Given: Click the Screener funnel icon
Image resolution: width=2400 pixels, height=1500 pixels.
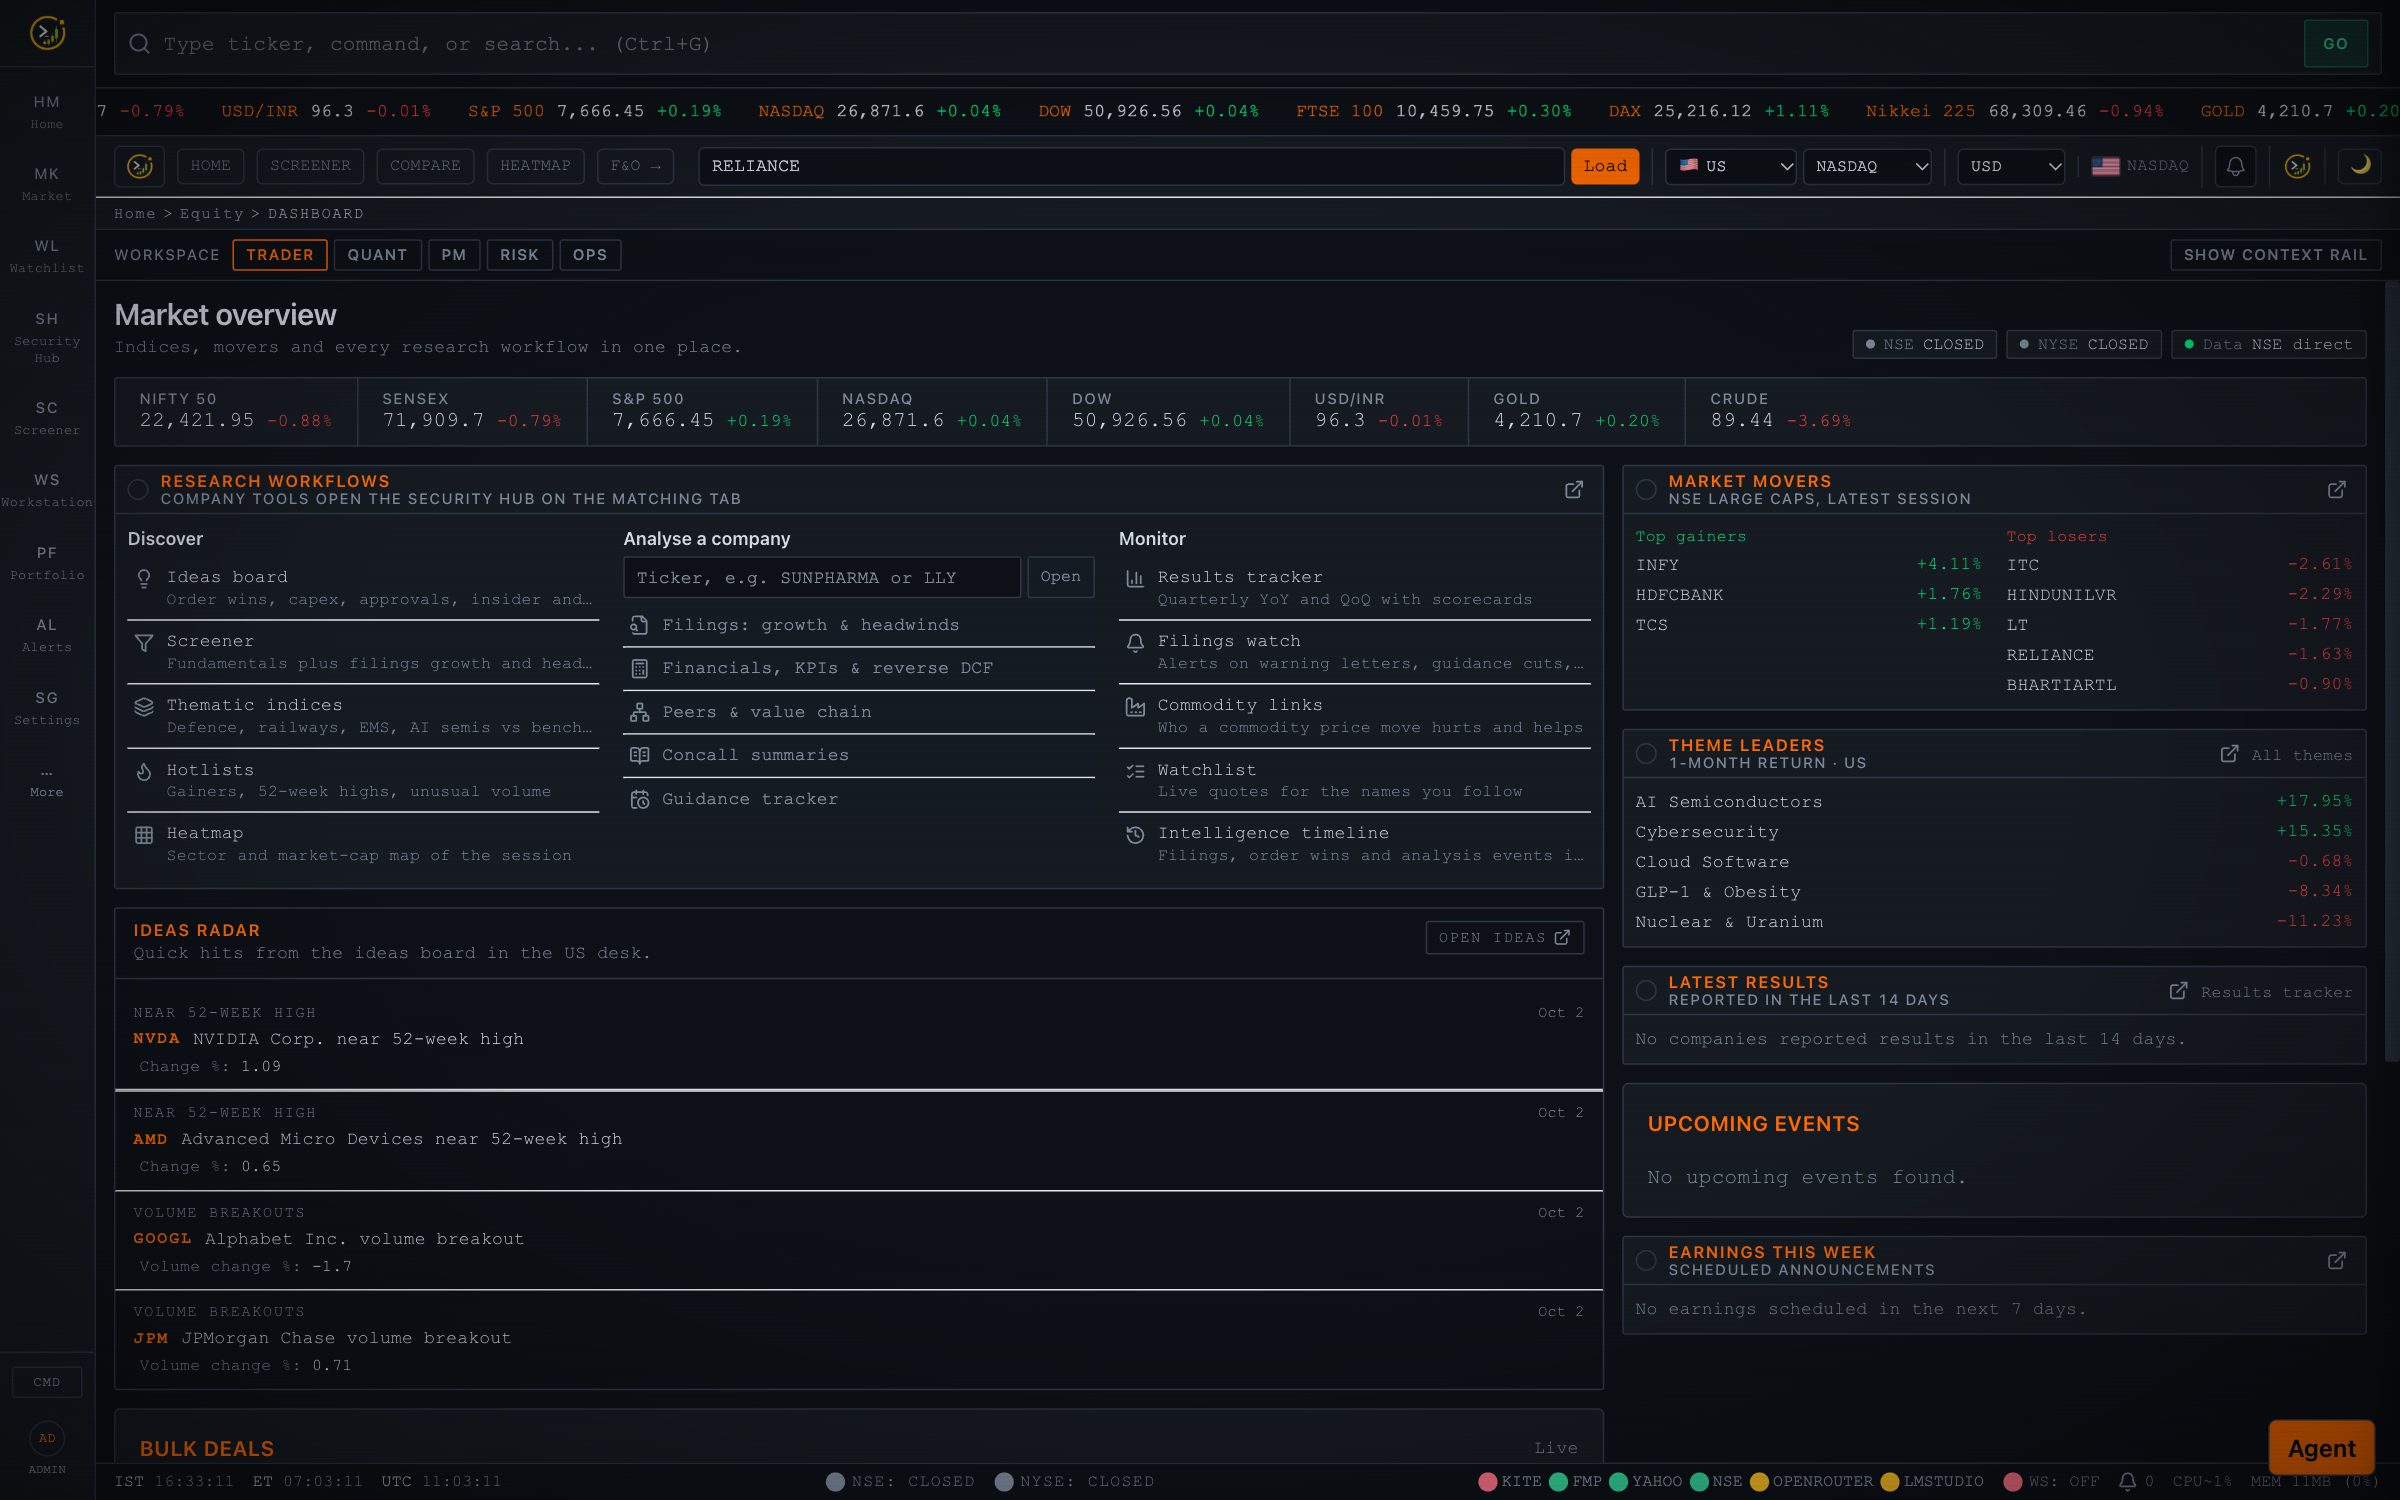Looking at the screenshot, I should (x=144, y=642).
